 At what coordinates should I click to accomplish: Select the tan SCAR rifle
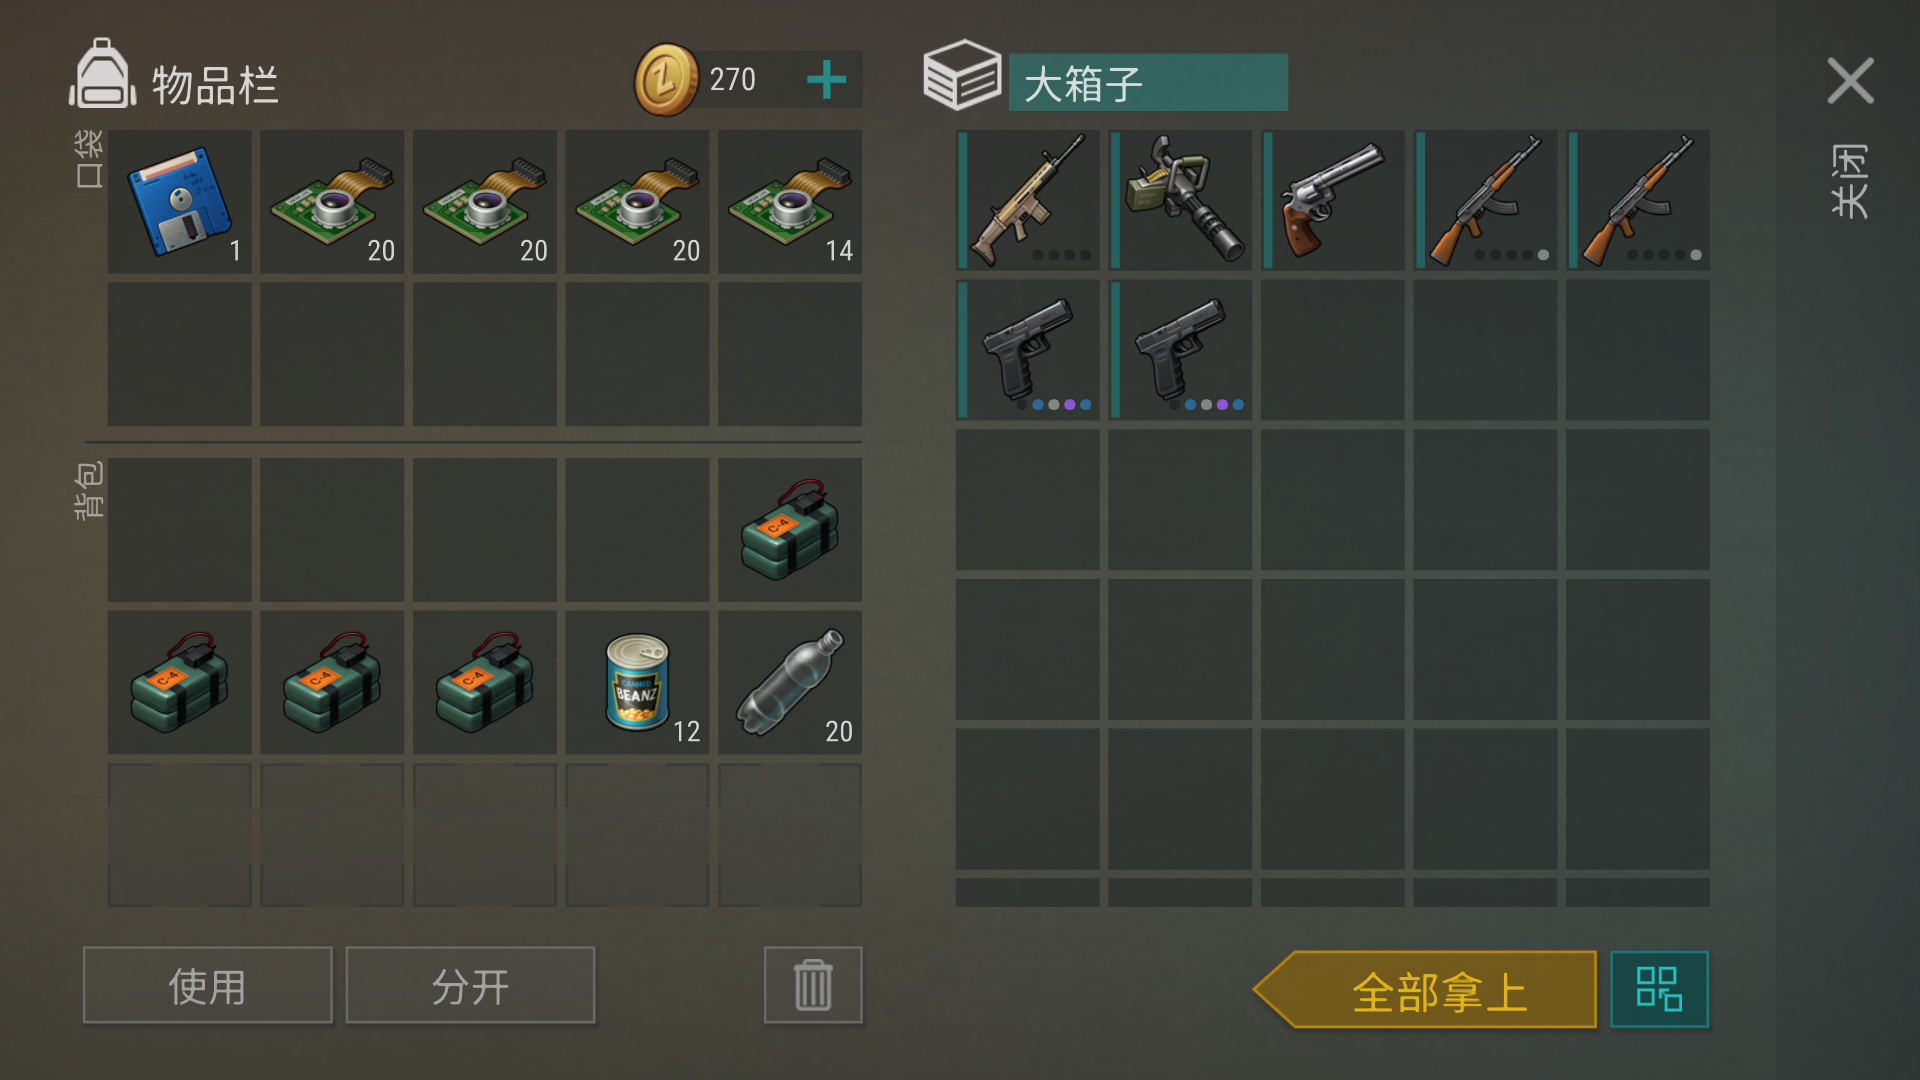[1028, 200]
